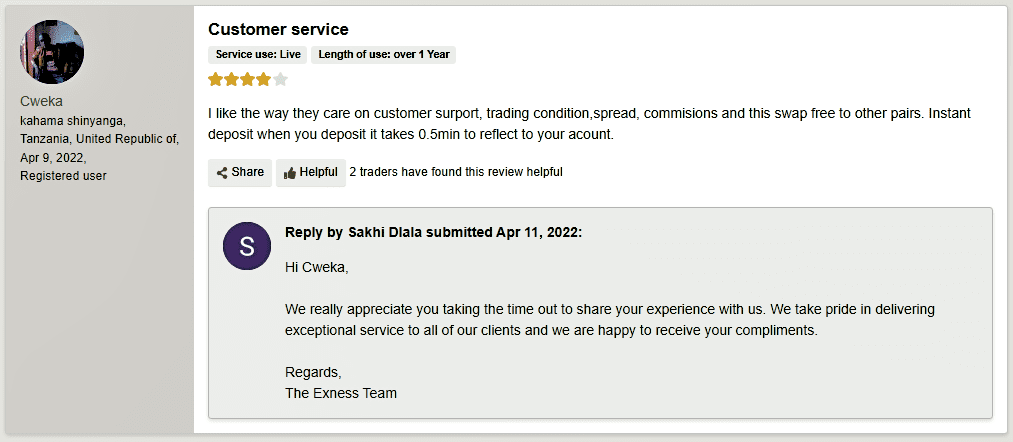
Task: Click the 2 traders found helpful text
Action: 456,172
